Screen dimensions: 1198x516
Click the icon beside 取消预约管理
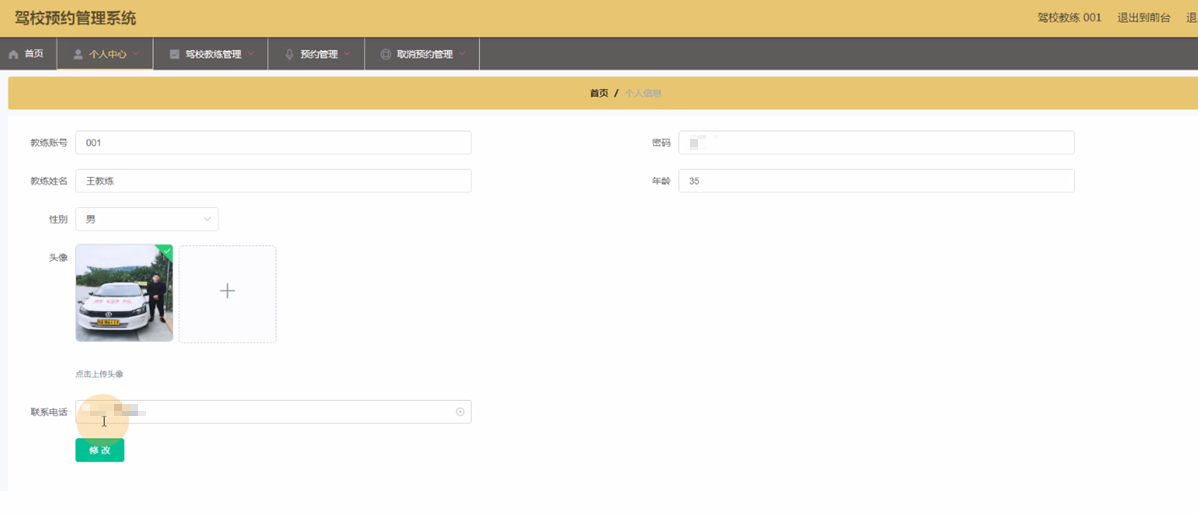[x=385, y=54]
